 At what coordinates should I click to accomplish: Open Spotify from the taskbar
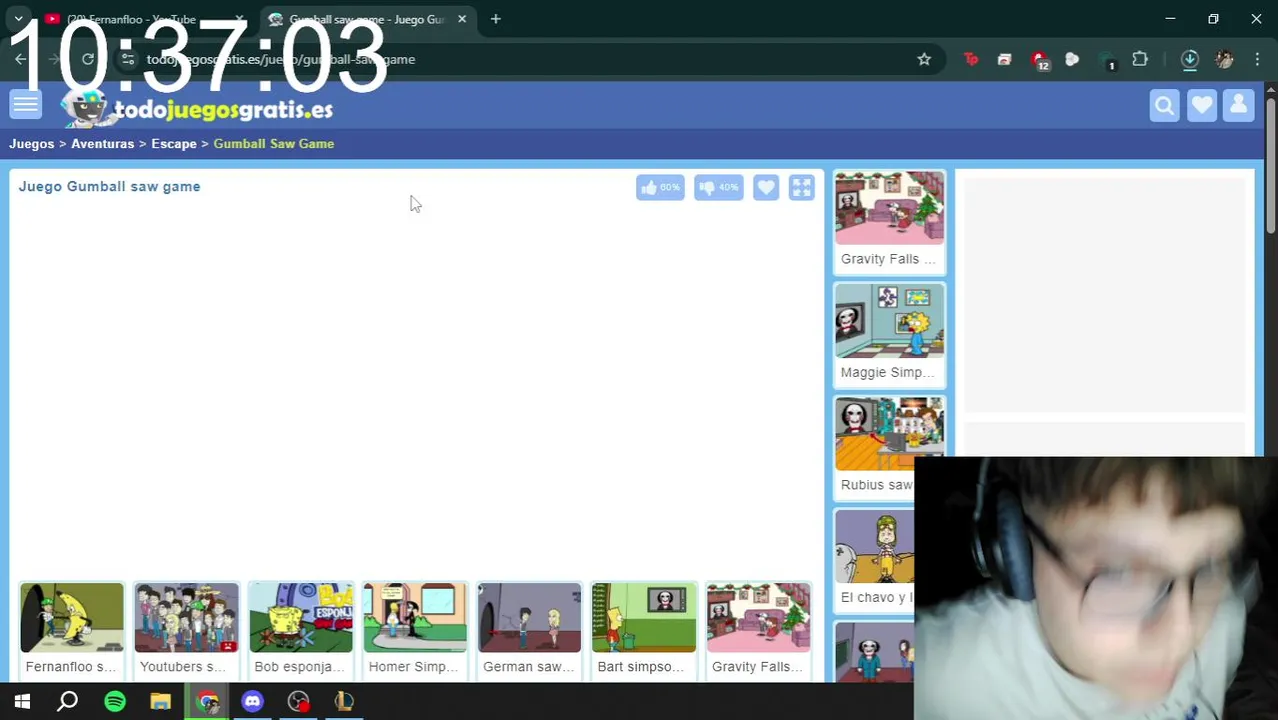[x=115, y=701]
